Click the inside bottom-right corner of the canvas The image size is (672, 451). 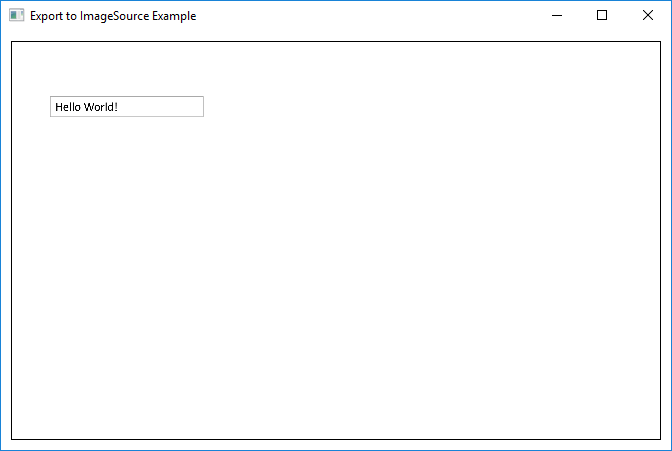tap(653, 431)
